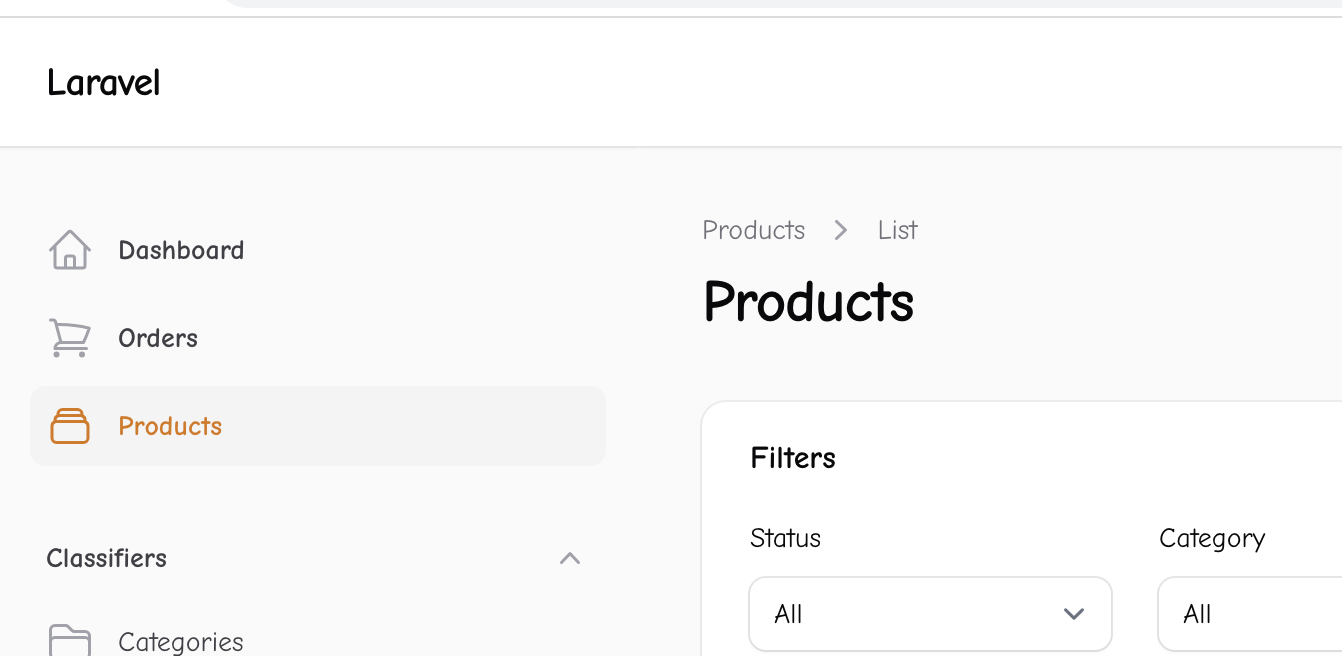Click the Dashboard home icon
Image resolution: width=1342 pixels, height=656 pixels.
pos(70,250)
